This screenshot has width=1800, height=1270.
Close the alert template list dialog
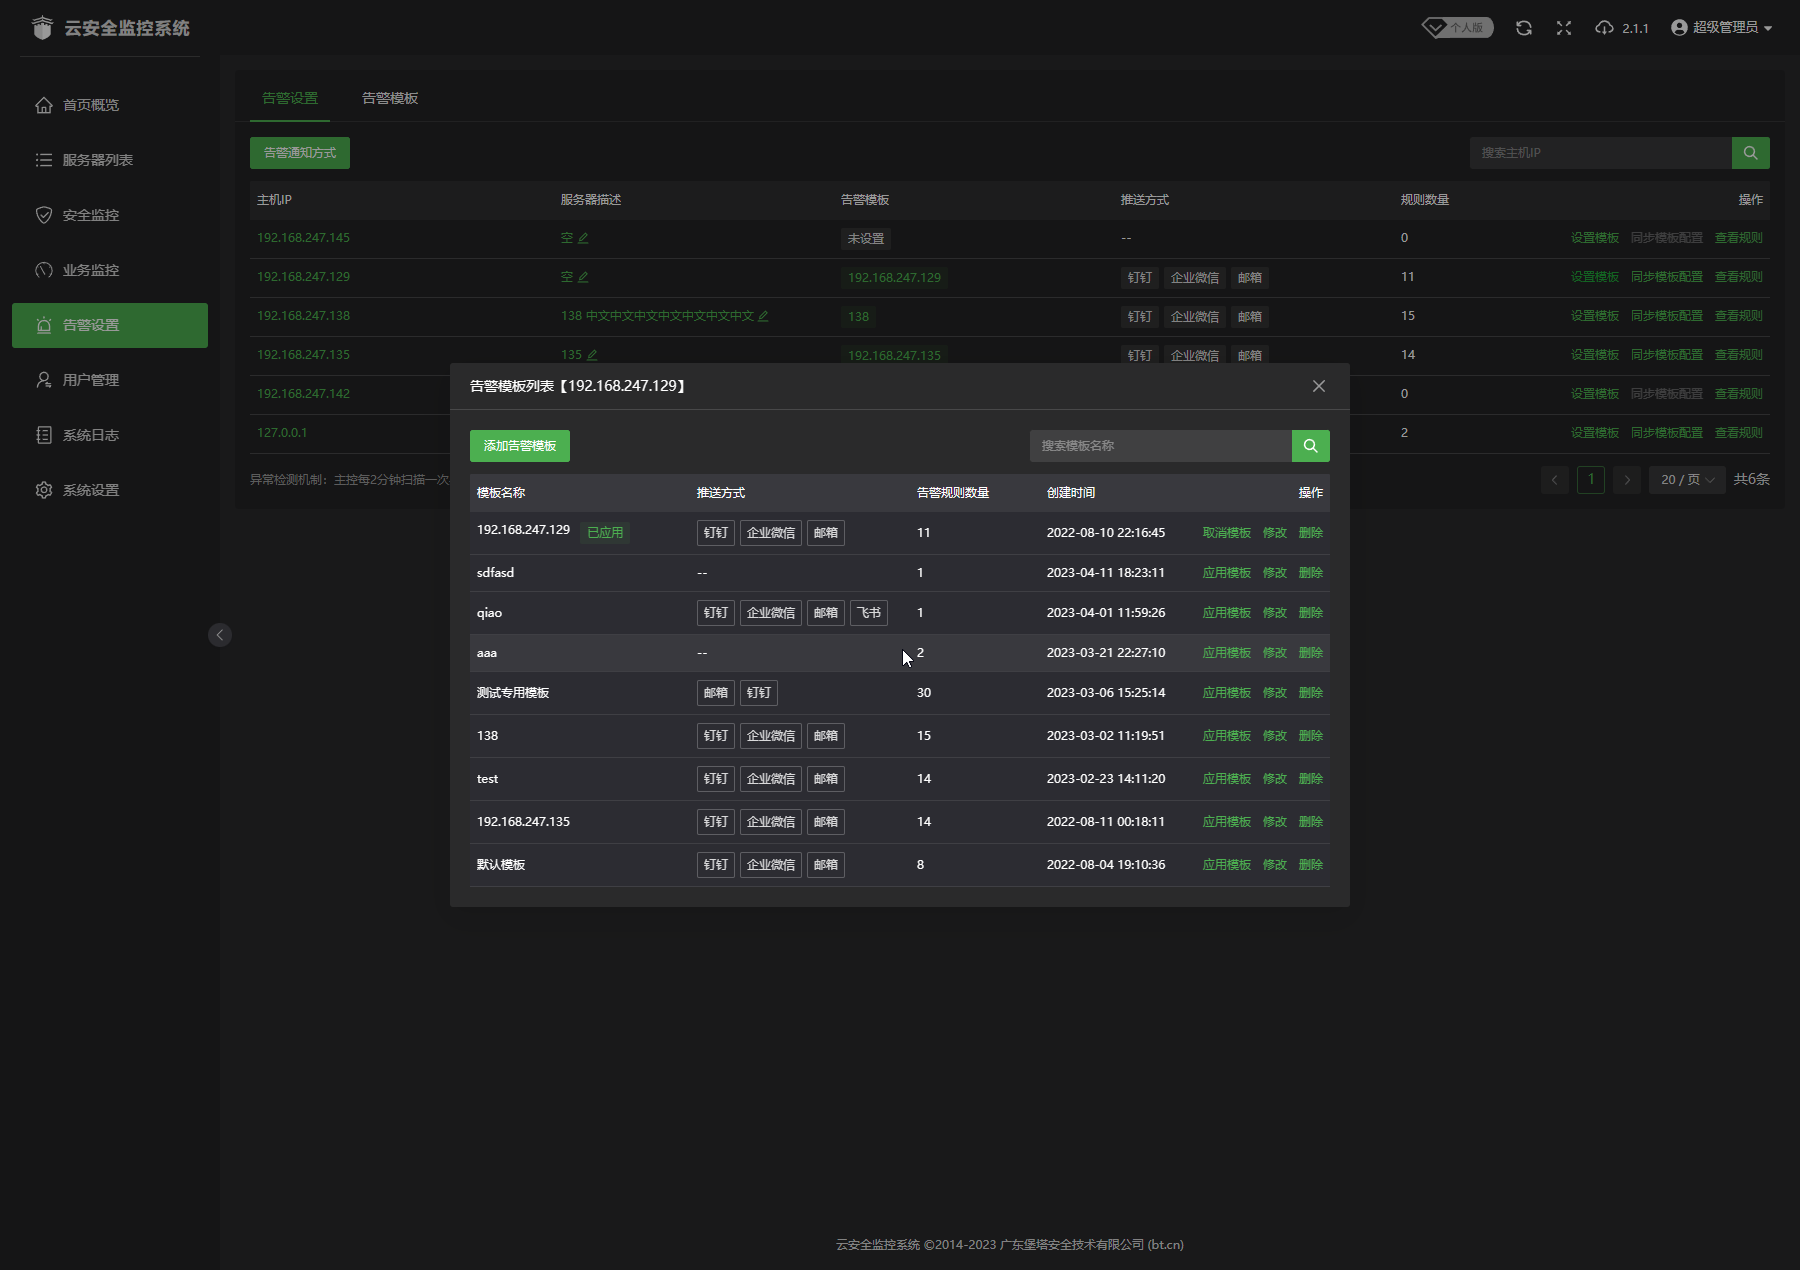tap(1319, 386)
